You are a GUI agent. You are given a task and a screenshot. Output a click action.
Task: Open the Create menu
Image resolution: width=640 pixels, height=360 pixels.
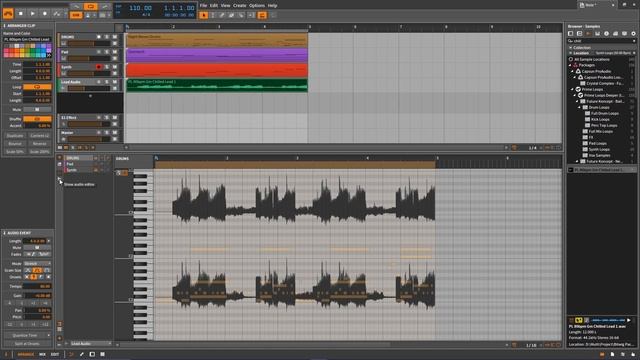[x=240, y=6]
